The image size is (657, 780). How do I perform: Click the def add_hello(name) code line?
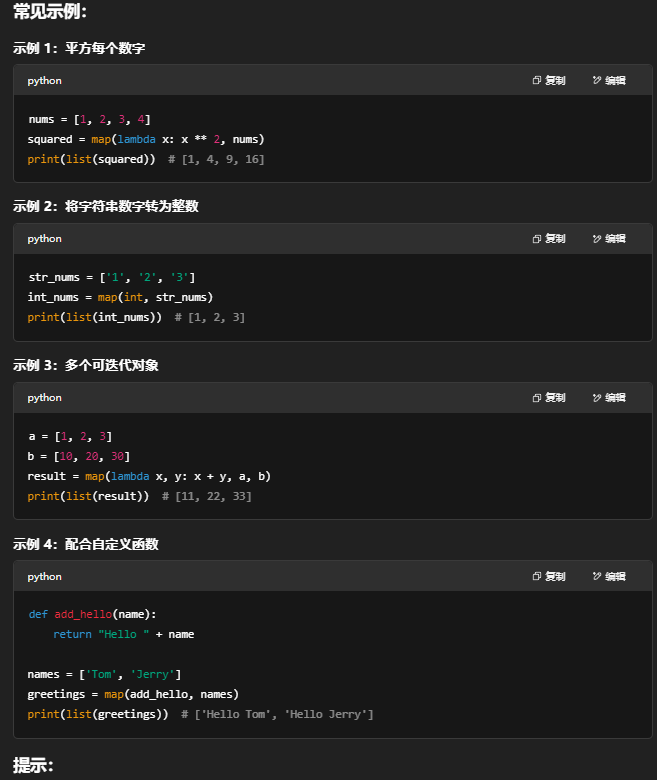coord(92,614)
